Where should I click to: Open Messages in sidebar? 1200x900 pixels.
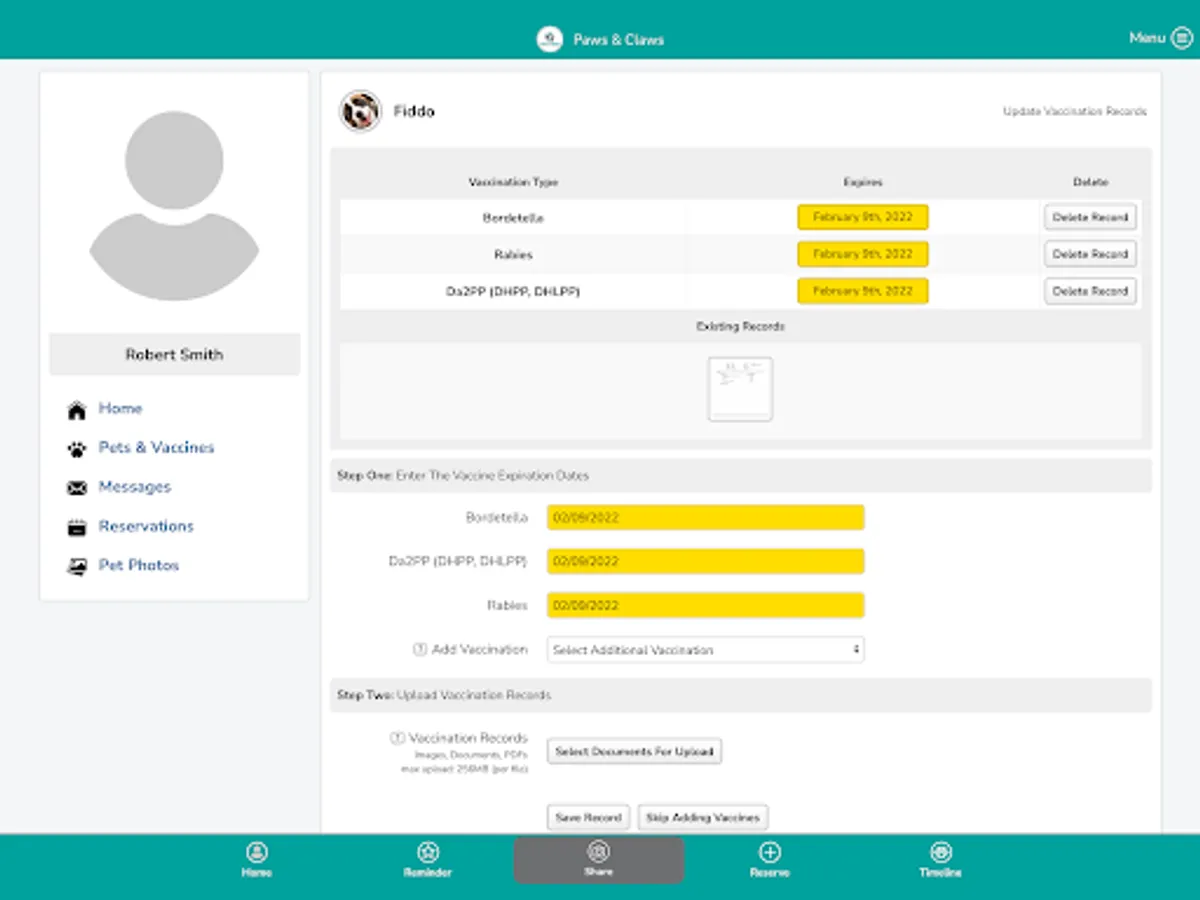tap(134, 487)
